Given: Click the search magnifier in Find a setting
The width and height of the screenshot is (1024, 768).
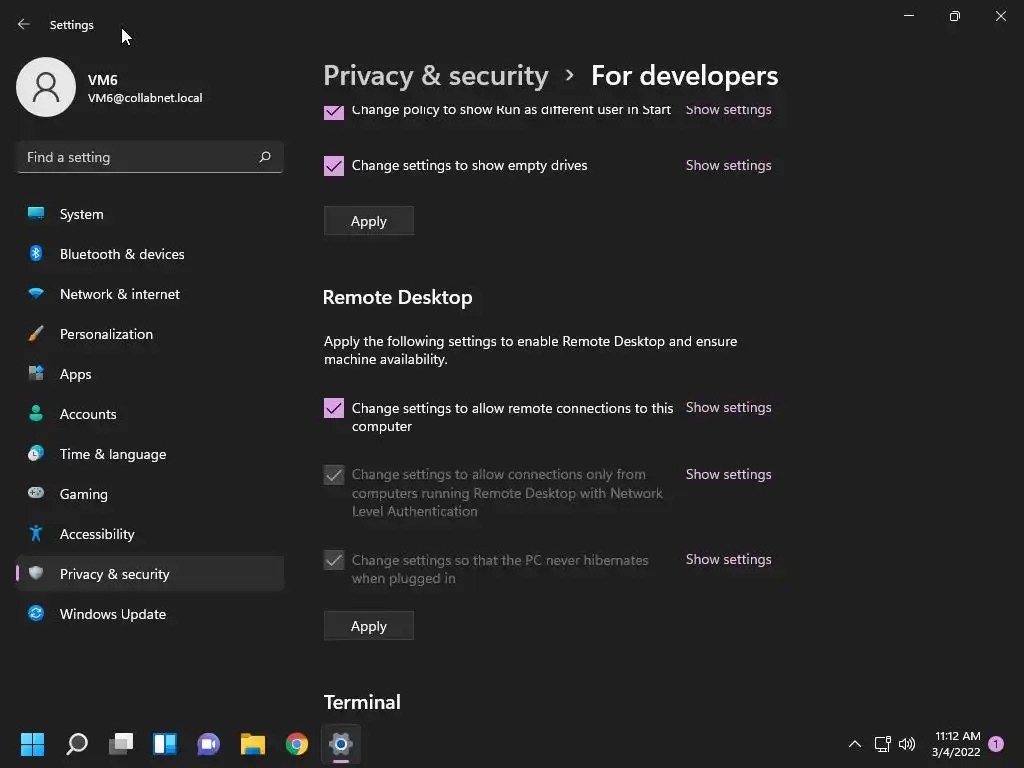Looking at the screenshot, I should point(265,157).
